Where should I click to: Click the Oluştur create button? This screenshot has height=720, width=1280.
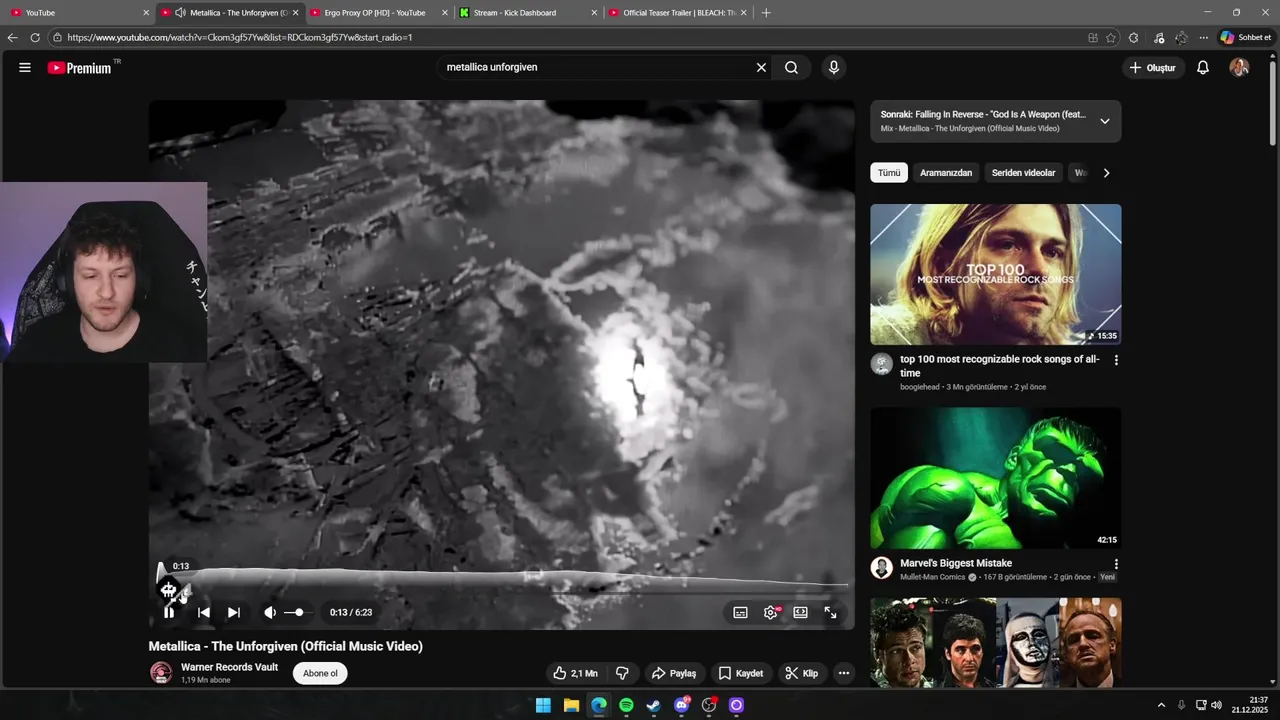point(1153,68)
